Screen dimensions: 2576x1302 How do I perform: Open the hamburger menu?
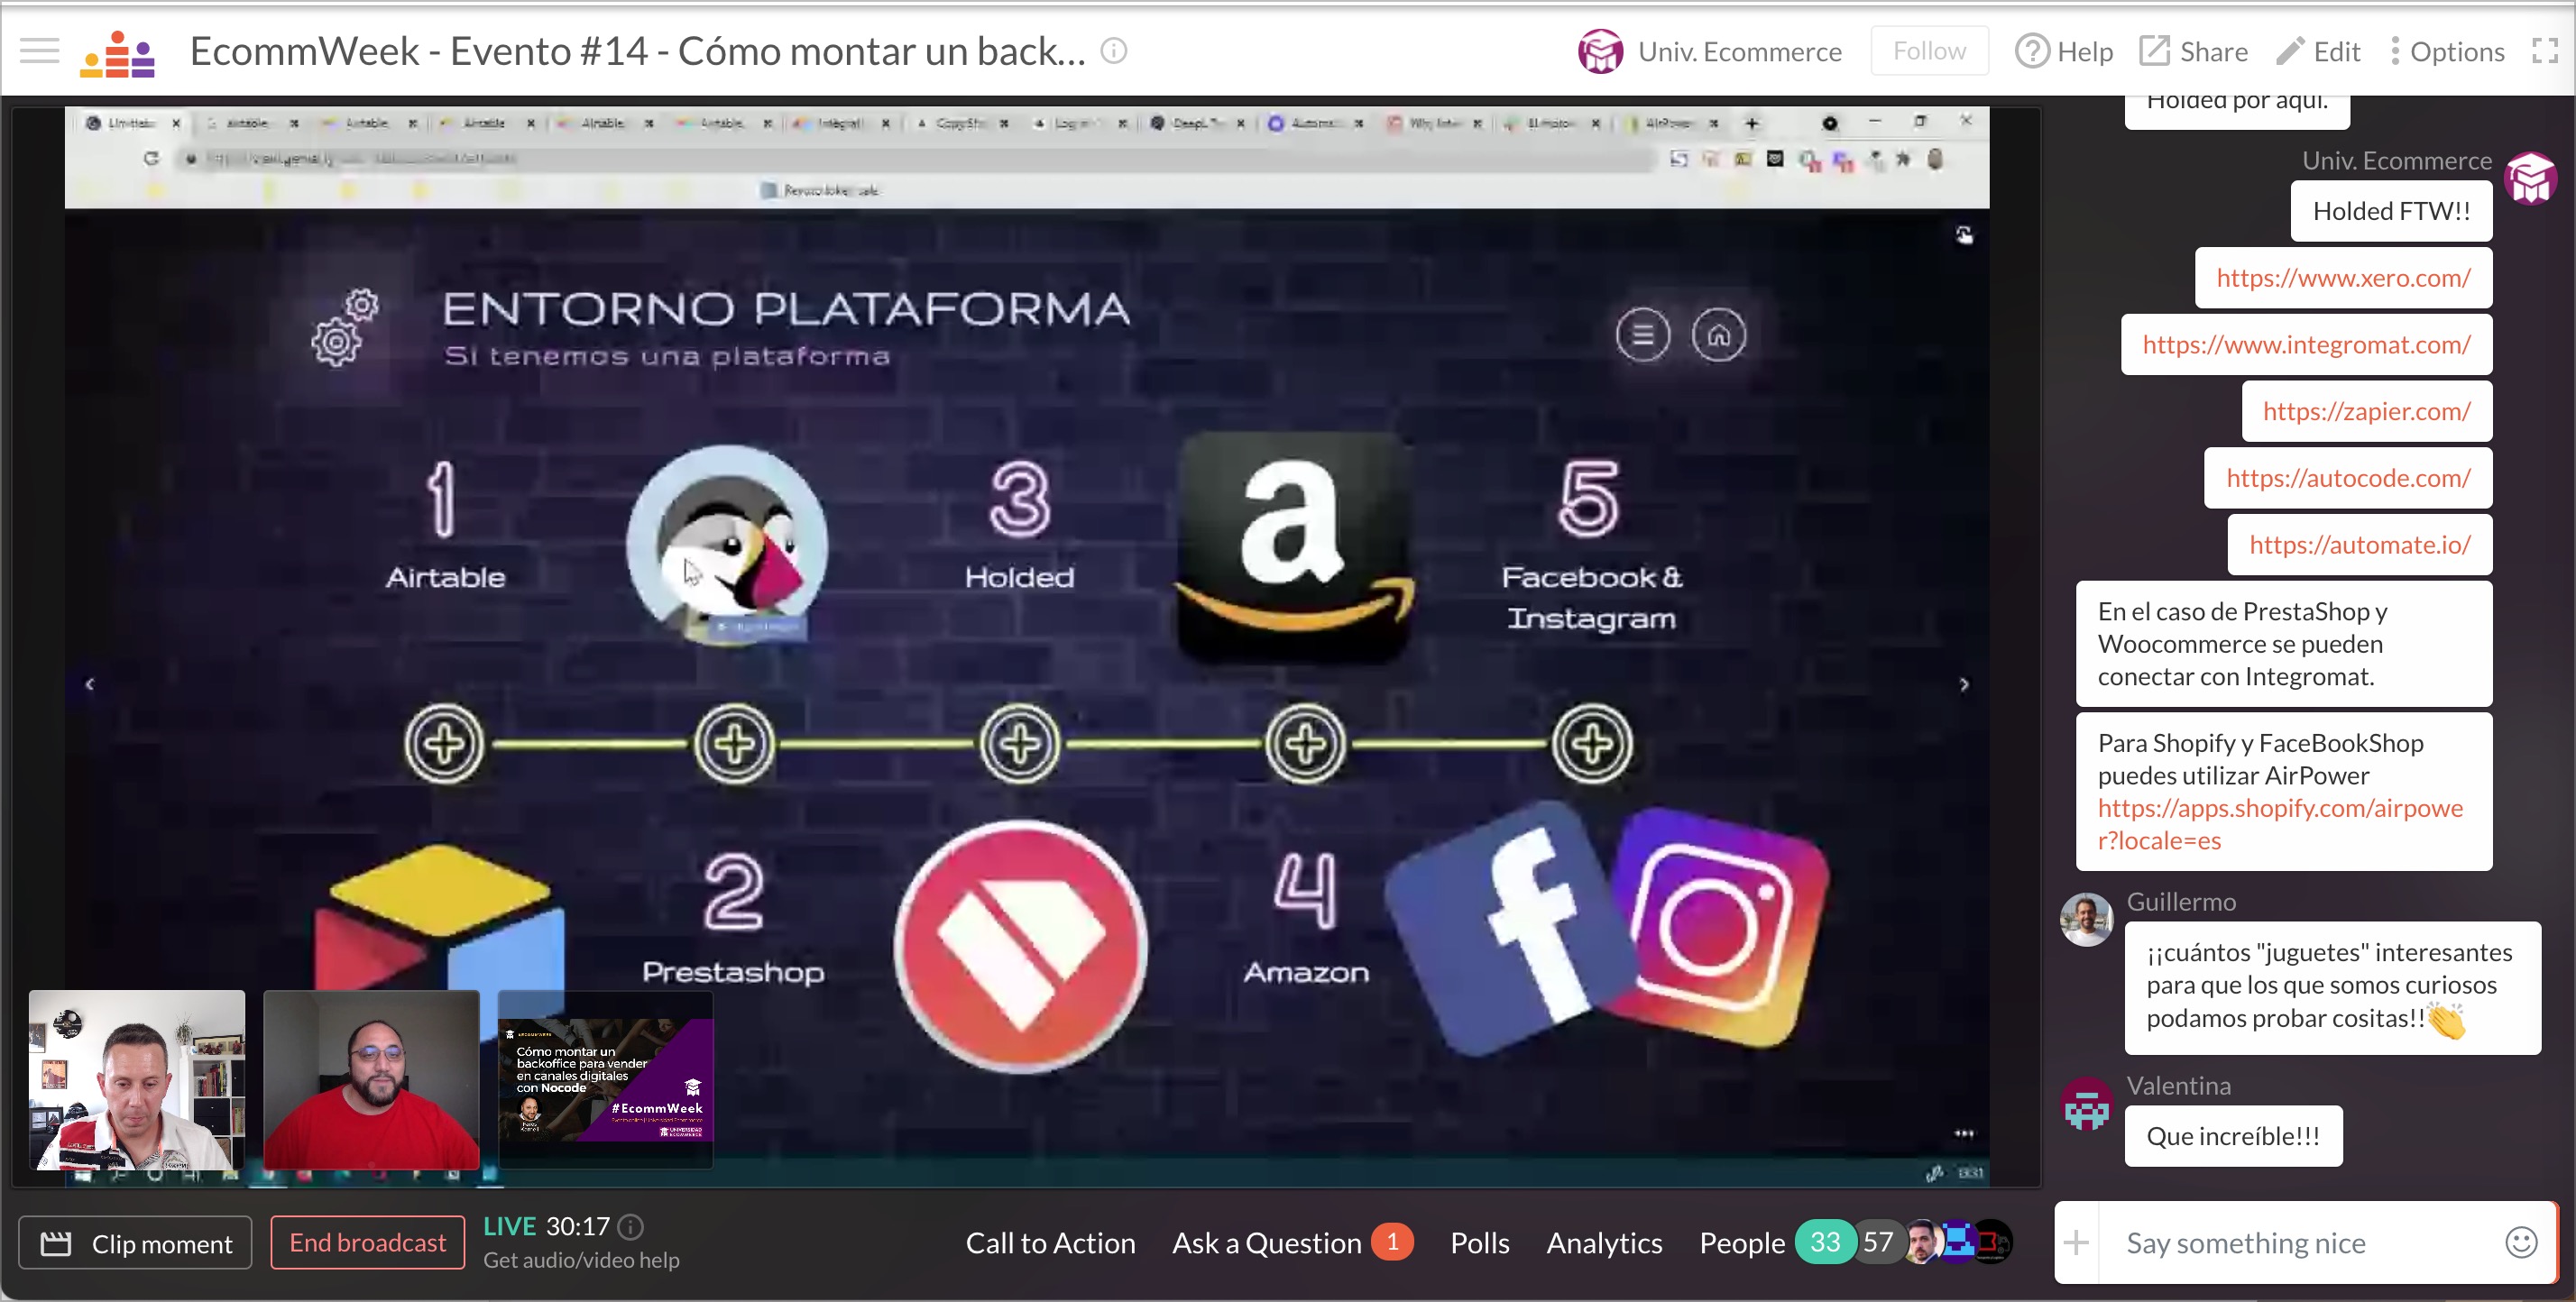point(40,51)
